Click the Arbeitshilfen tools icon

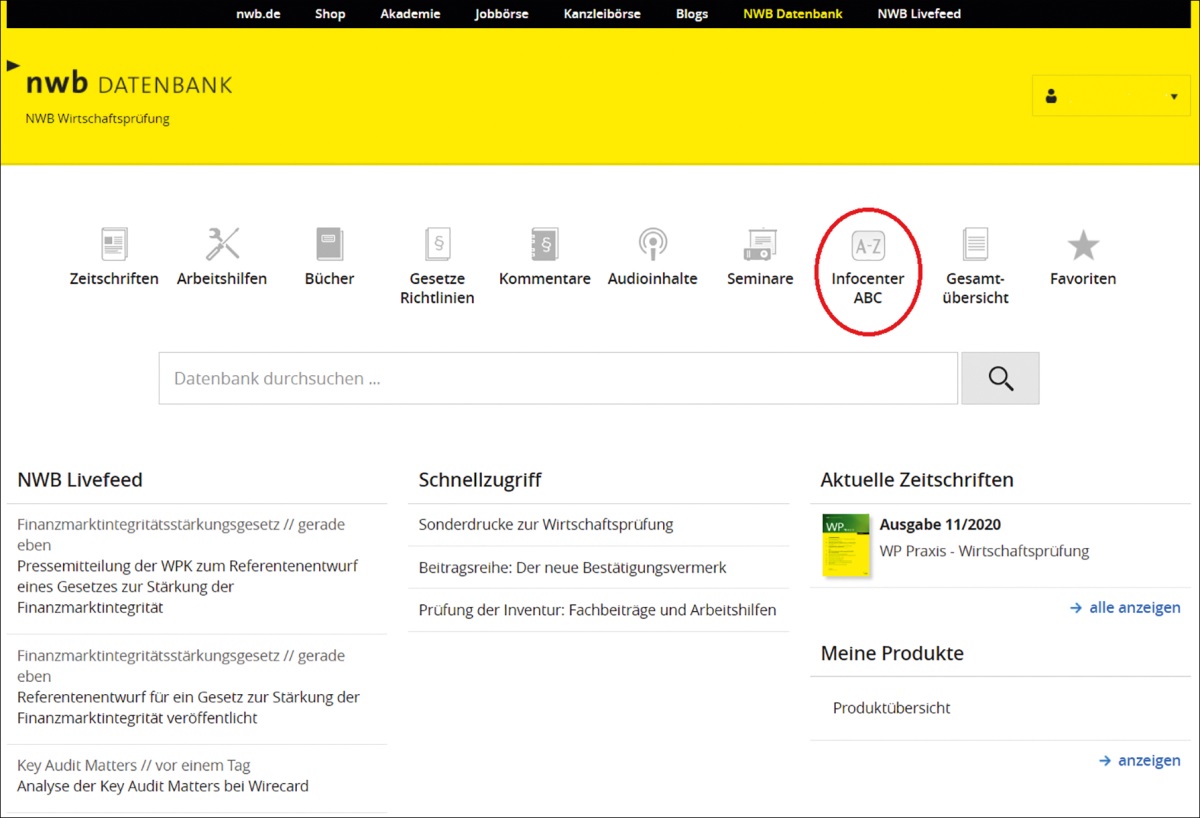[x=222, y=245]
